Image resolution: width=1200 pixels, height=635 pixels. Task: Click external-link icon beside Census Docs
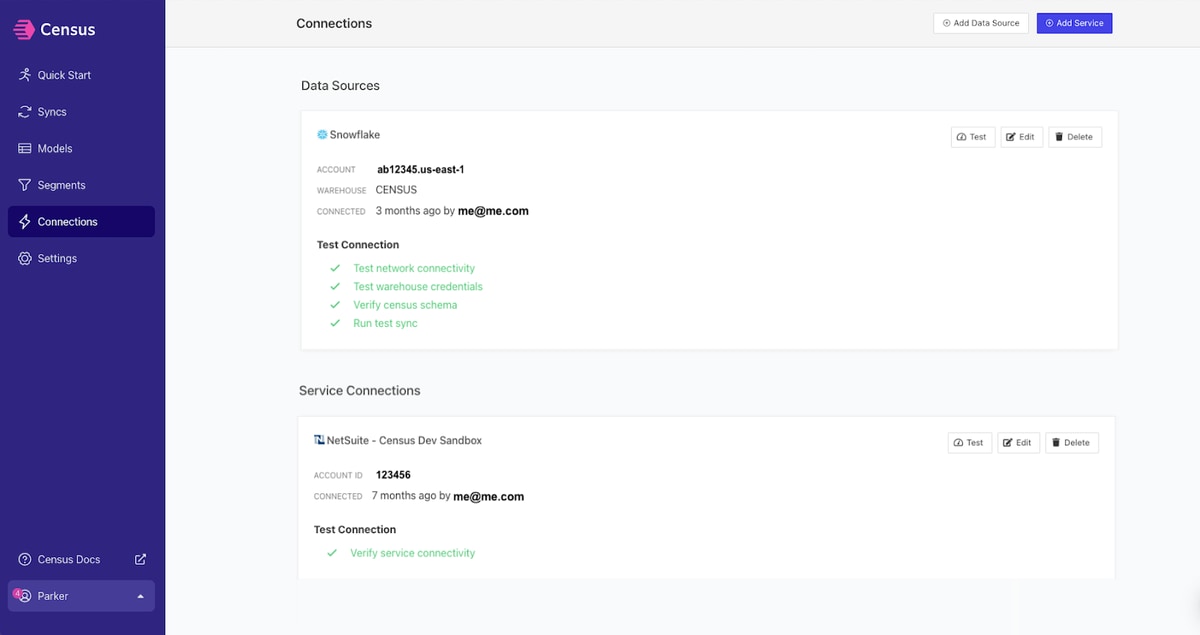140,559
